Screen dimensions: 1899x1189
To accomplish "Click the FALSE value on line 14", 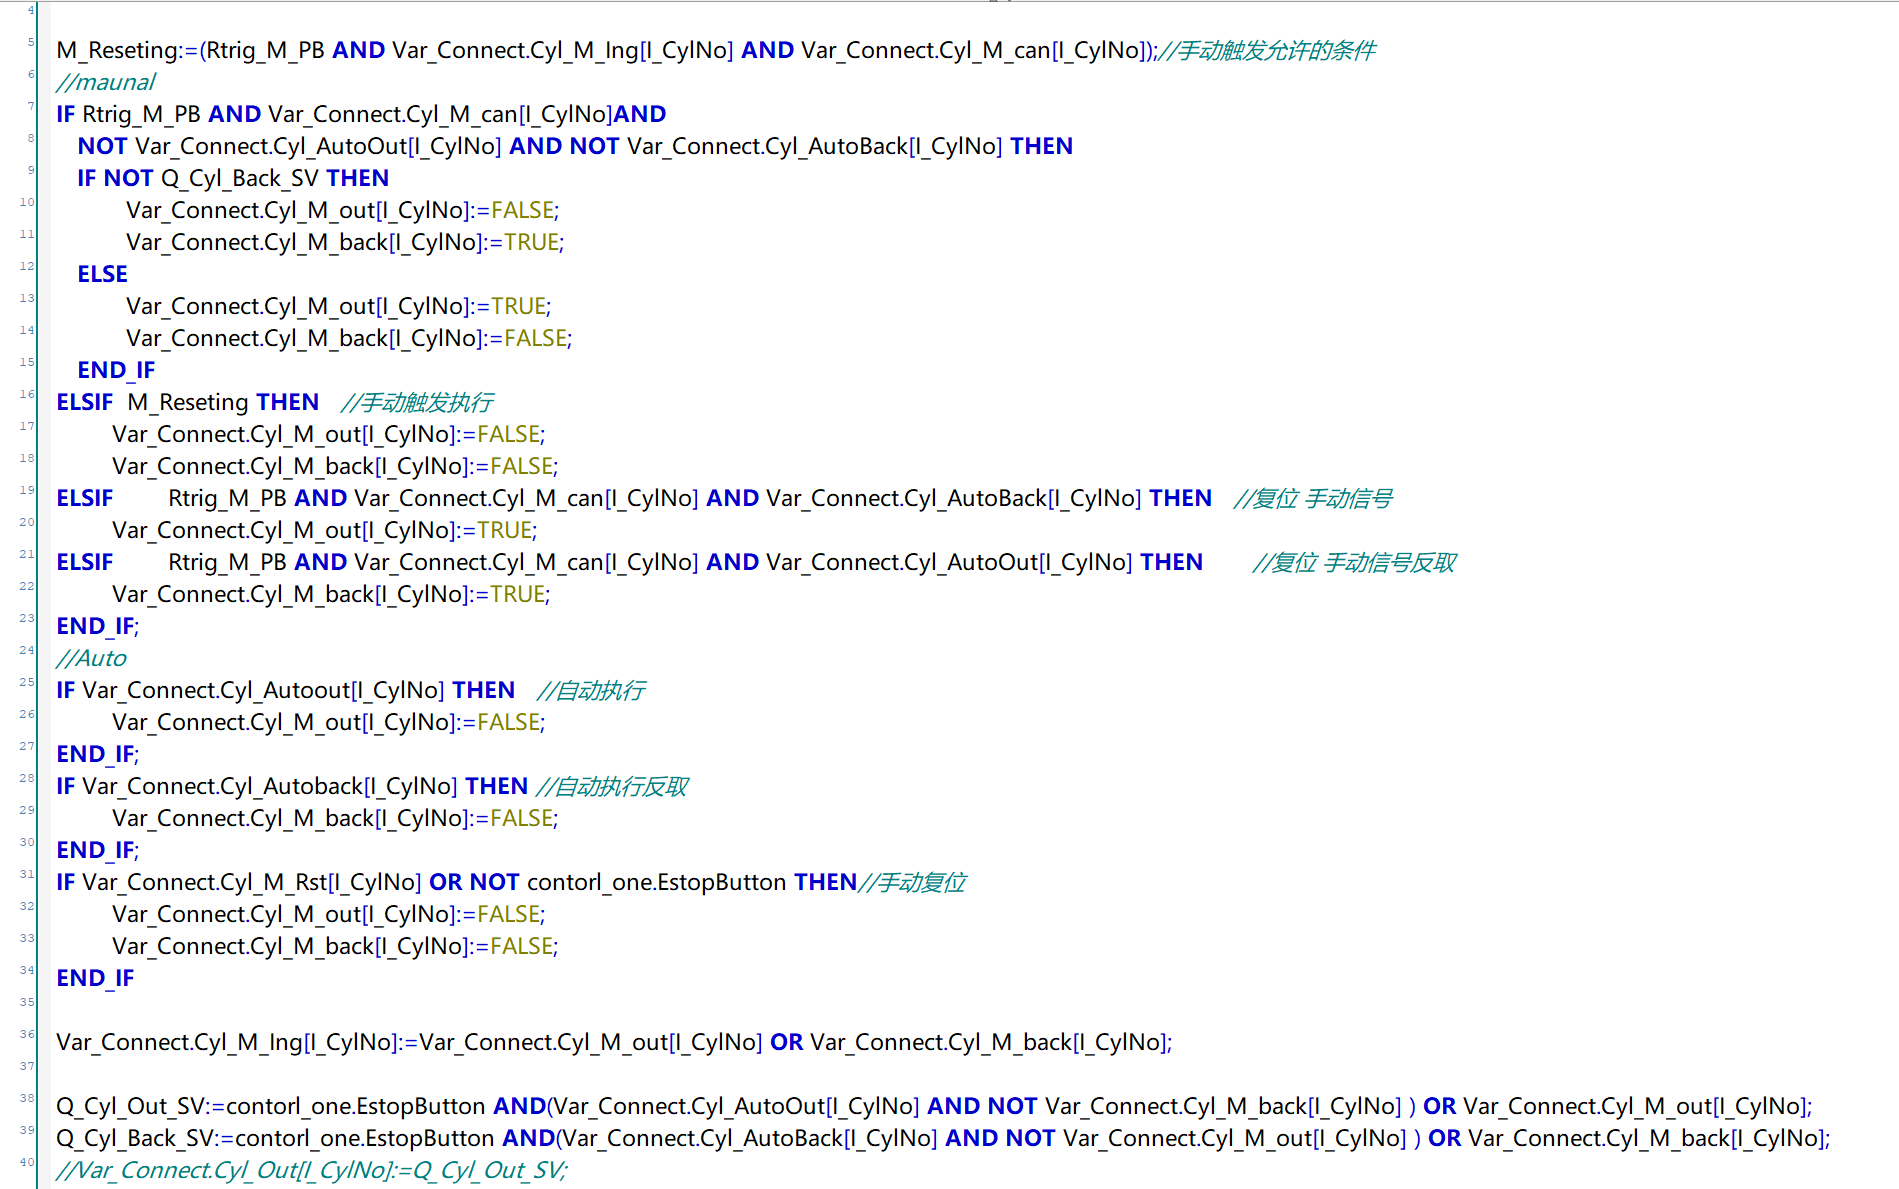I will pyautogui.click(x=535, y=338).
